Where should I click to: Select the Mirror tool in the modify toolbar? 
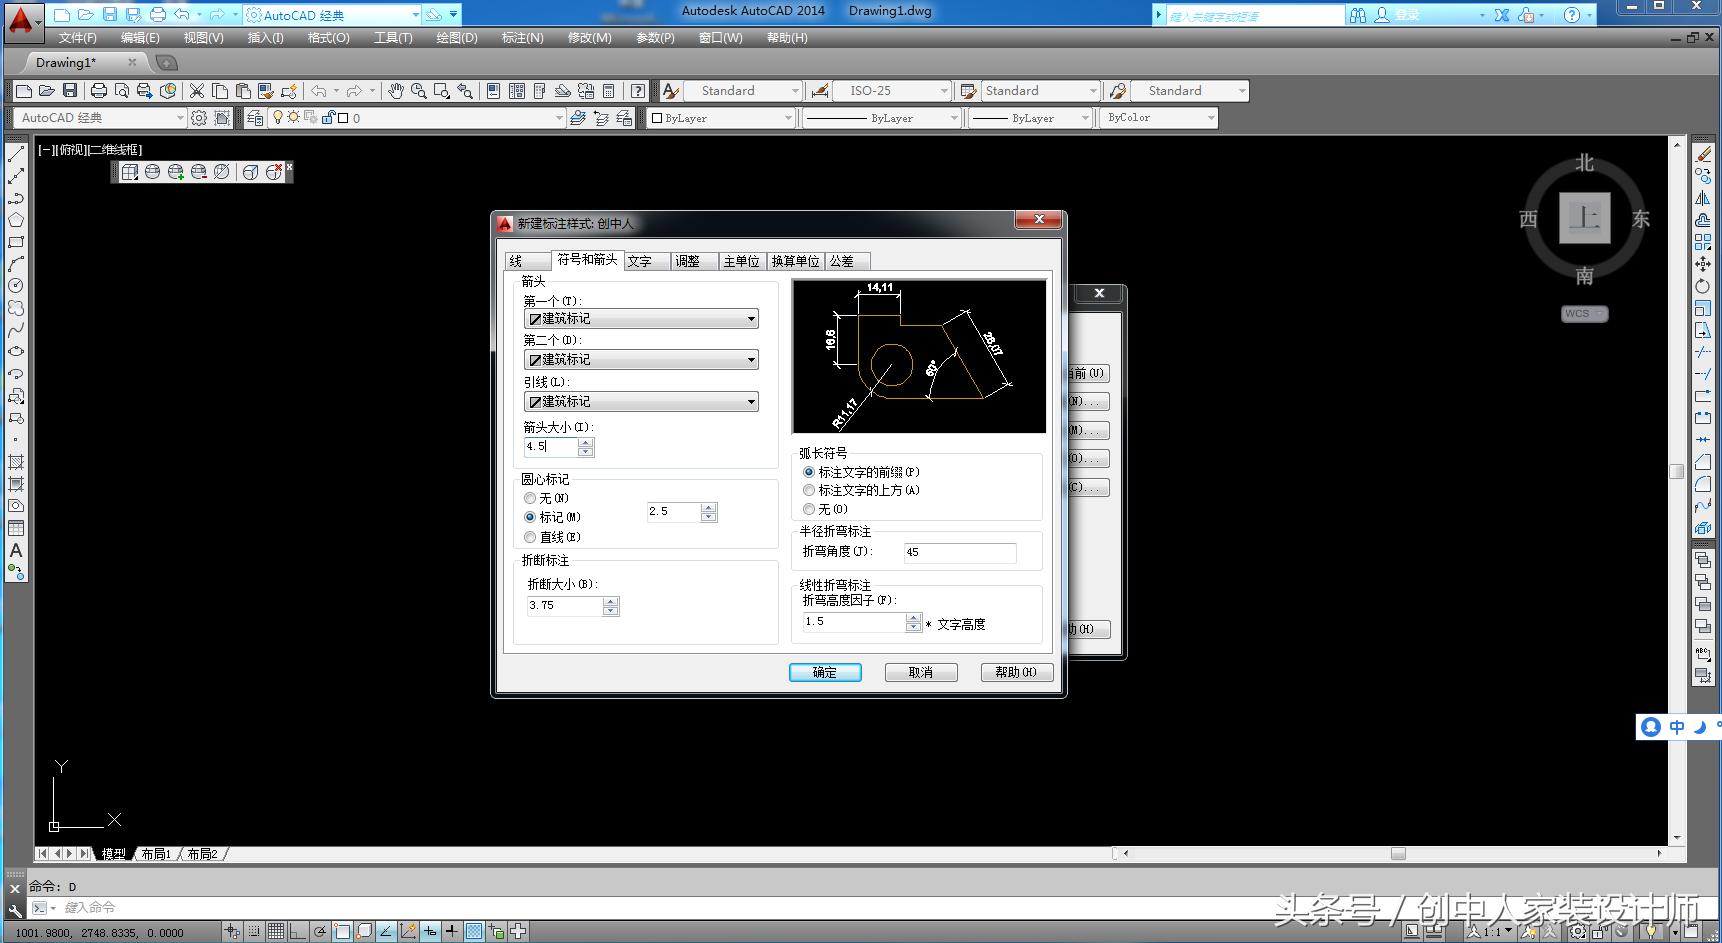(1705, 197)
